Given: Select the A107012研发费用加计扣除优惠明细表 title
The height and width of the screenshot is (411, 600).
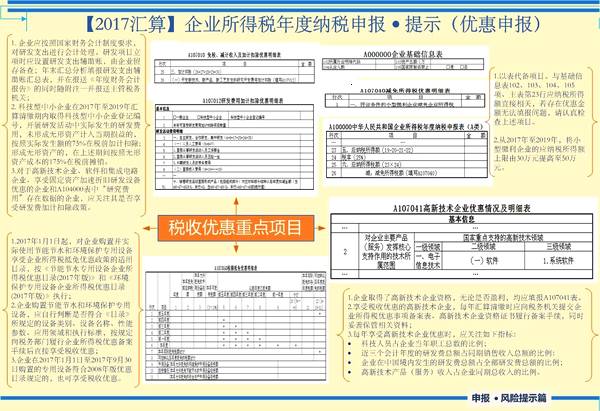Looking at the screenshot, I should pos(243,101).
